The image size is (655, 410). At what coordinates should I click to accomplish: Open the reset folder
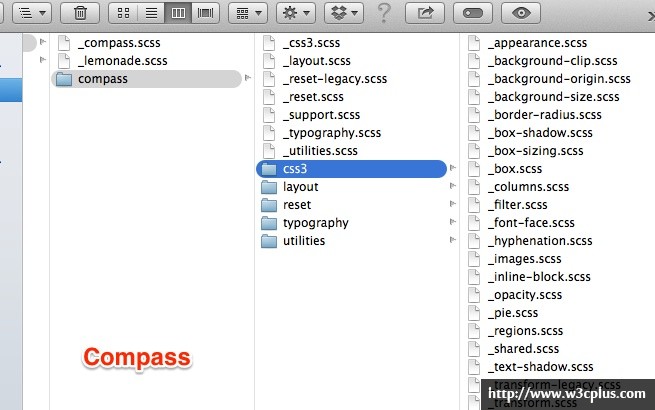coord(297,204)
